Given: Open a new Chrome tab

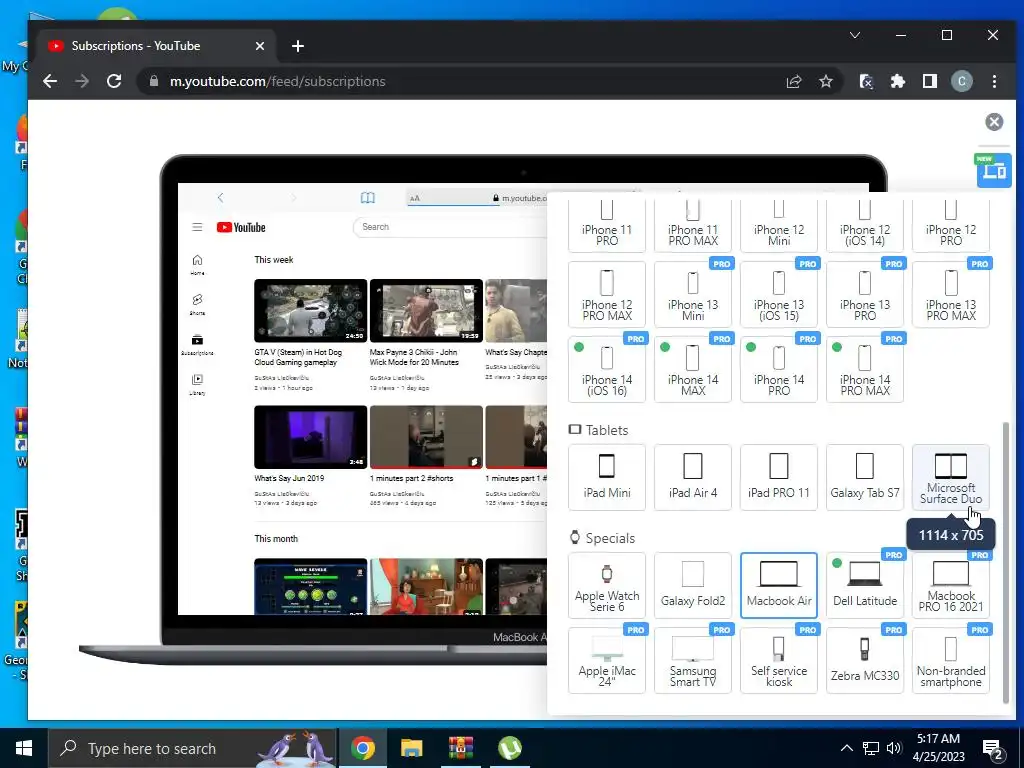Looking at the screenshot, I should tap(298, 46).
